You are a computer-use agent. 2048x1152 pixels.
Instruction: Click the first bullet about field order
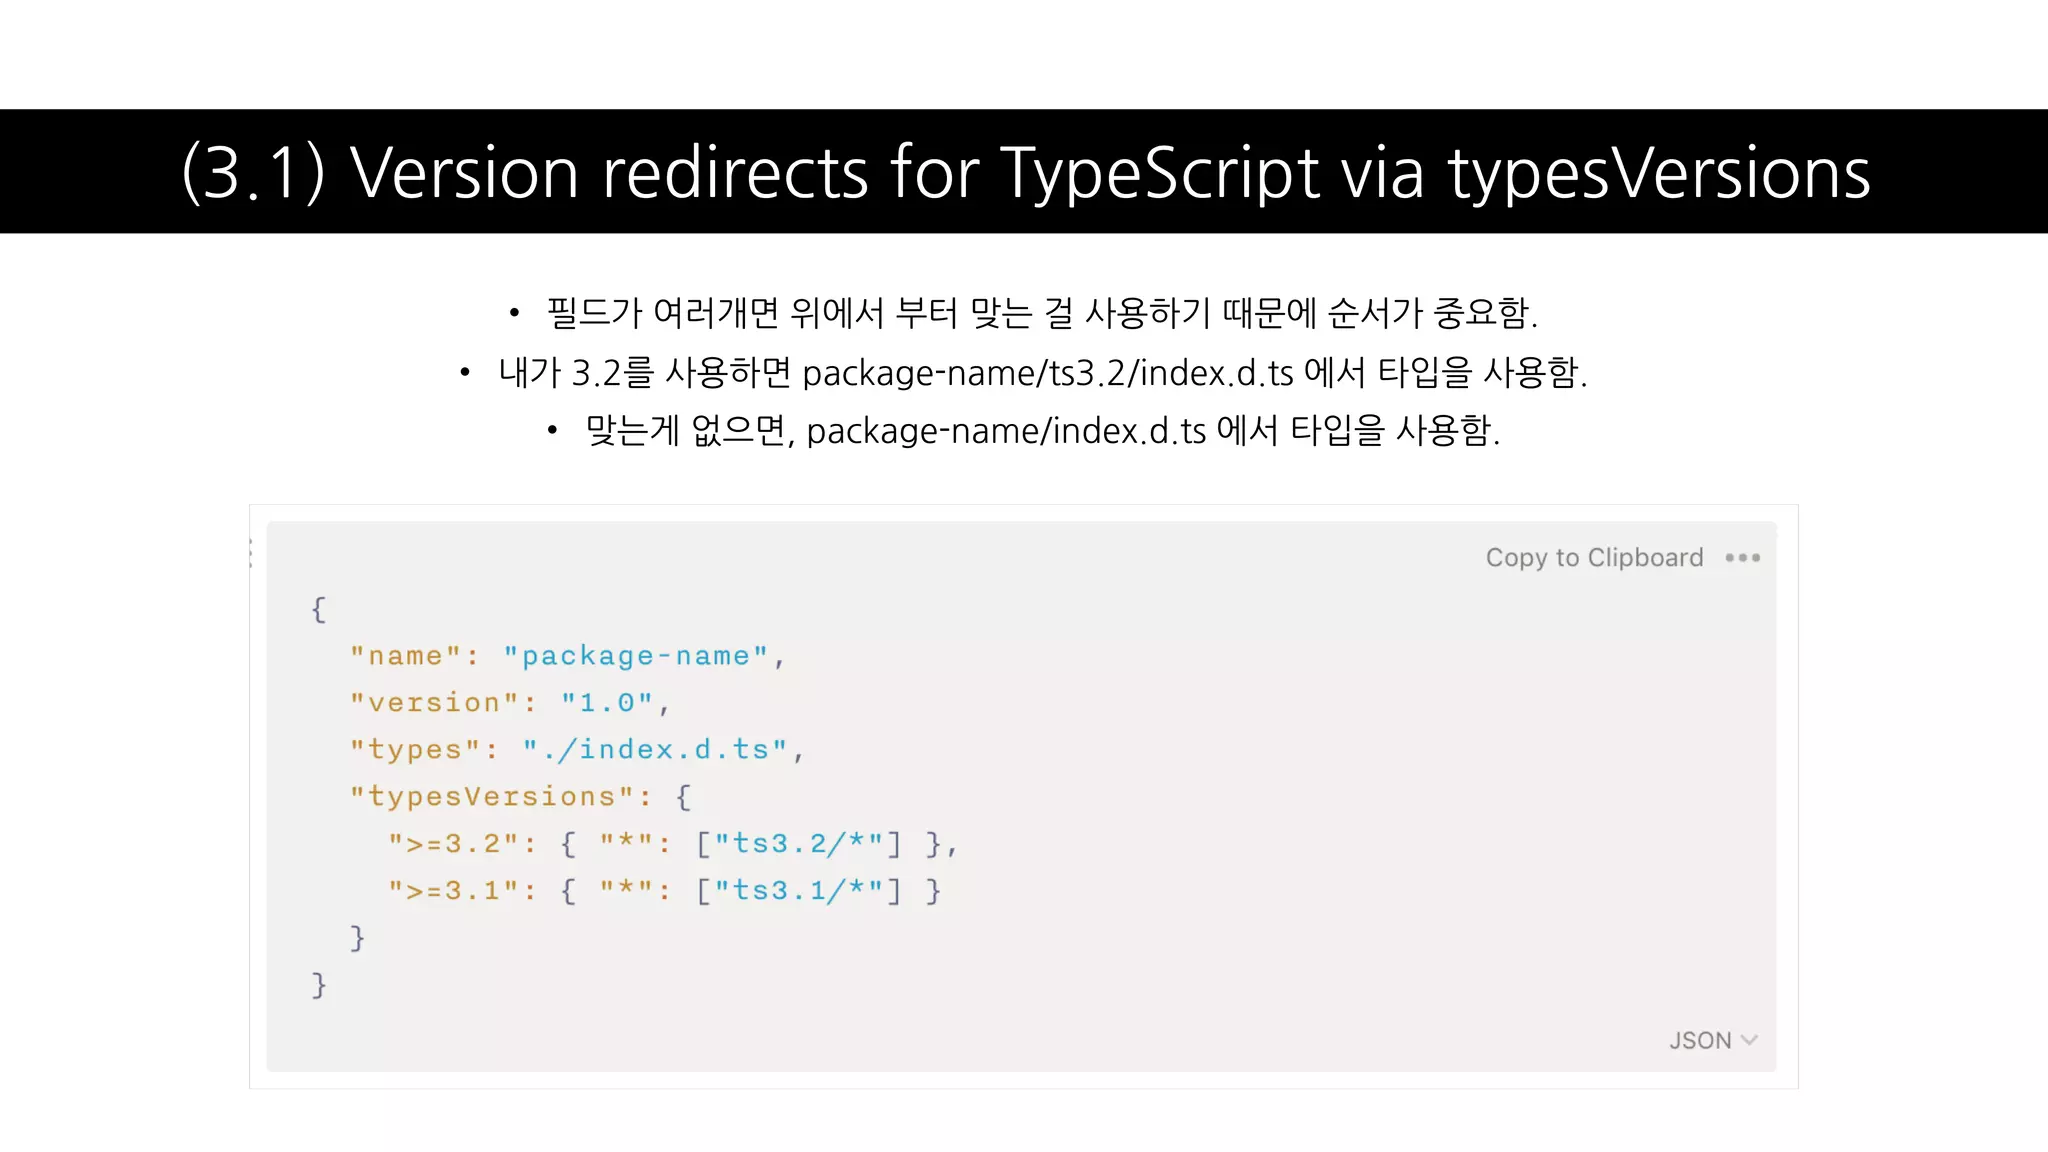[x=1041, y=313]
